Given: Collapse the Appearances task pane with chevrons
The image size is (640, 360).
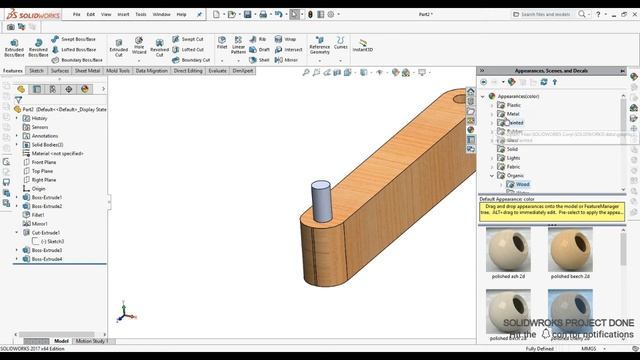Looking at the screenshot, I should tap(482, 71).
